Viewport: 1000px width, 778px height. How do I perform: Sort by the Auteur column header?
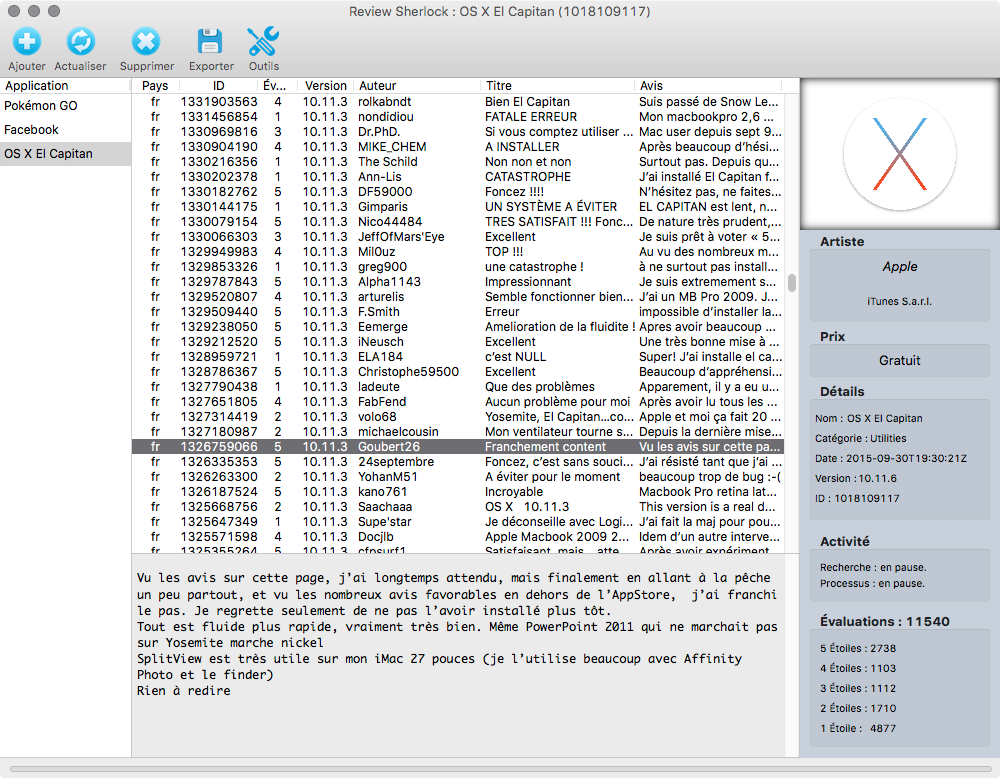(417, 85)
